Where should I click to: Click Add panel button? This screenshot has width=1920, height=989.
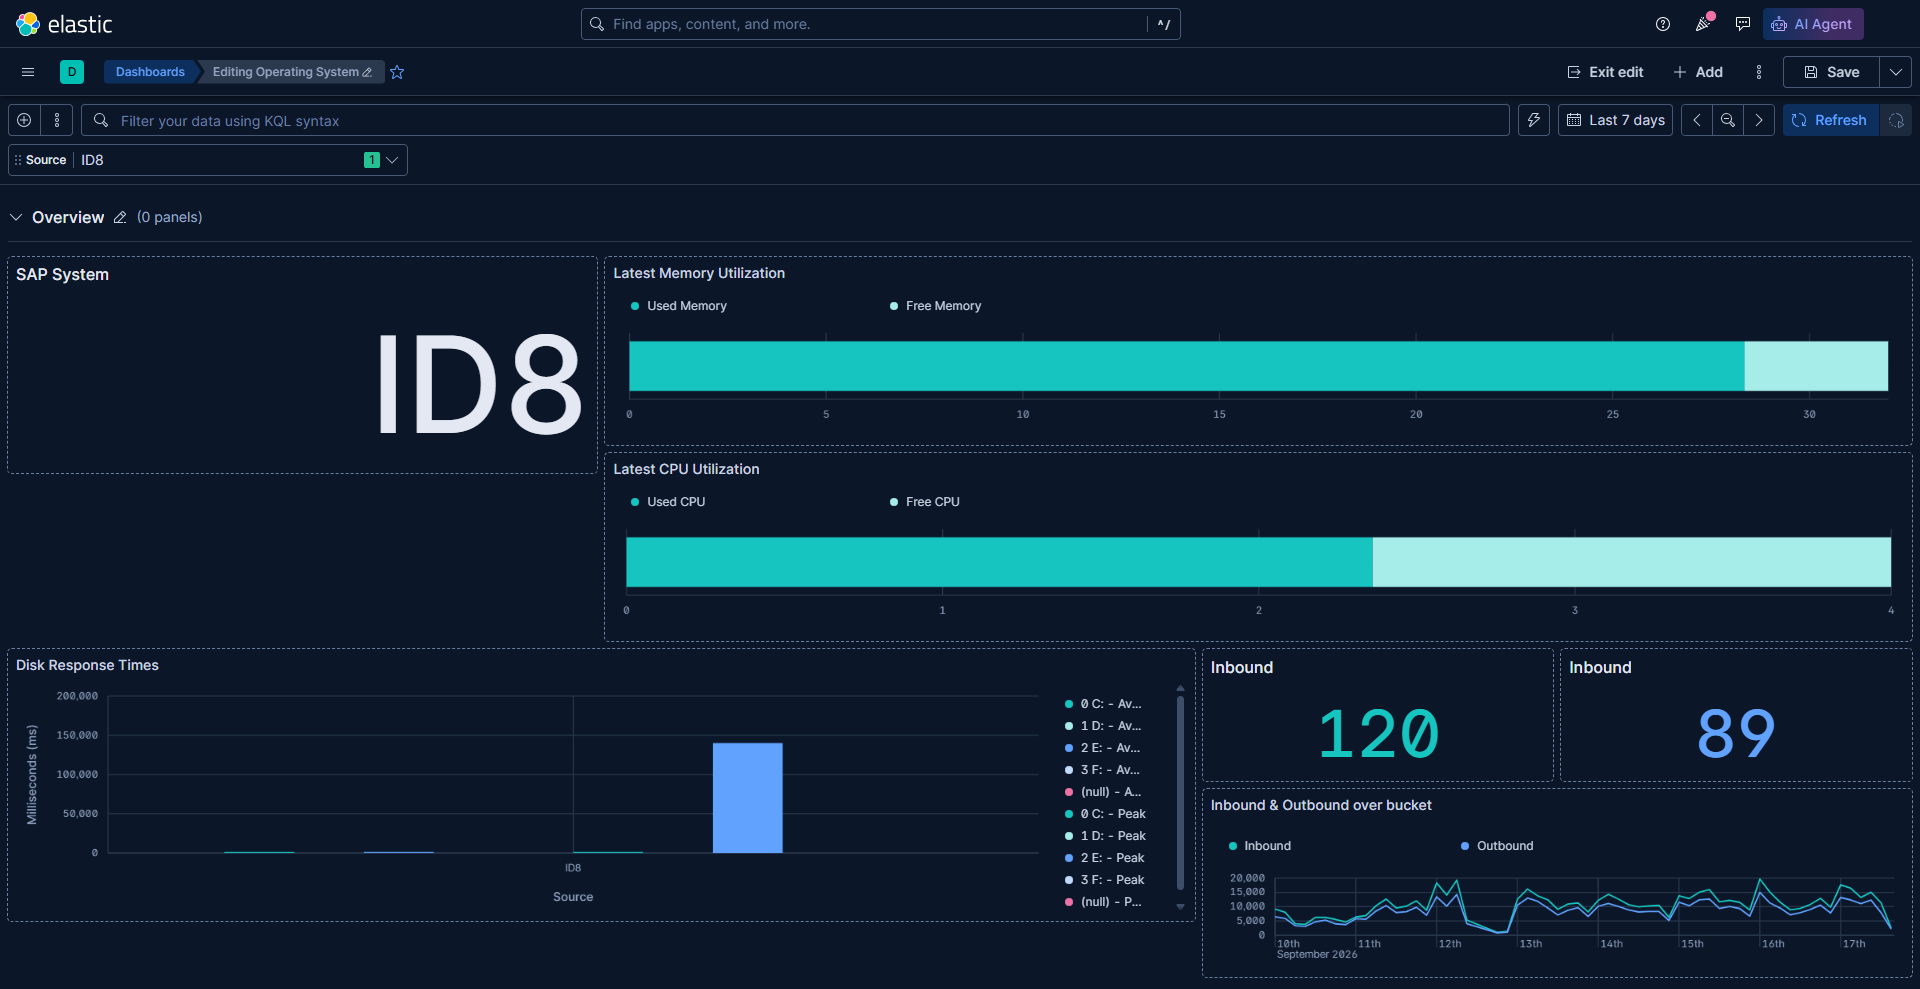tap(1698, 72)
